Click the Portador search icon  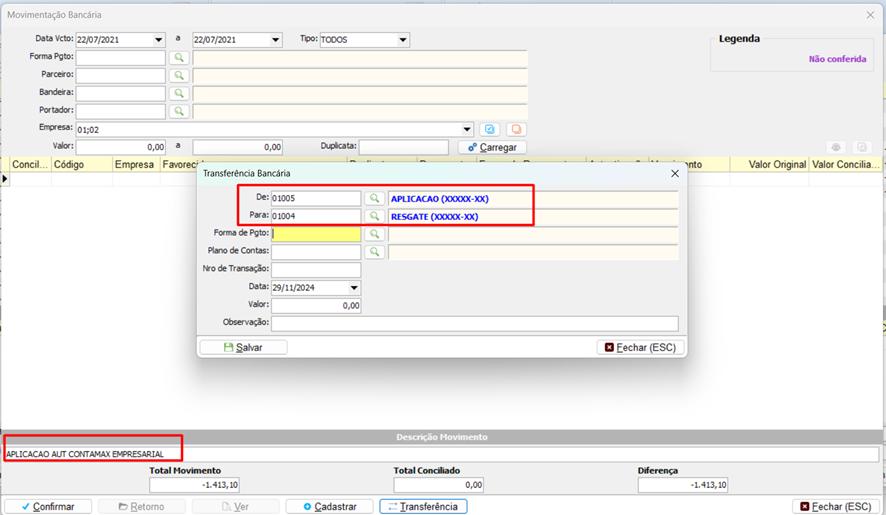(x=178, y=111)
